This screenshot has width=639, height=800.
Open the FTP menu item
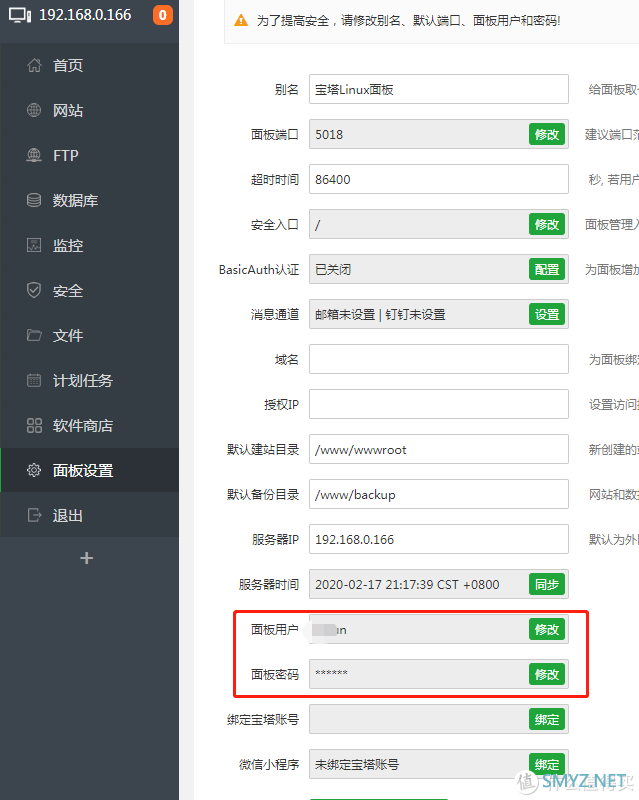click(89, 155)
